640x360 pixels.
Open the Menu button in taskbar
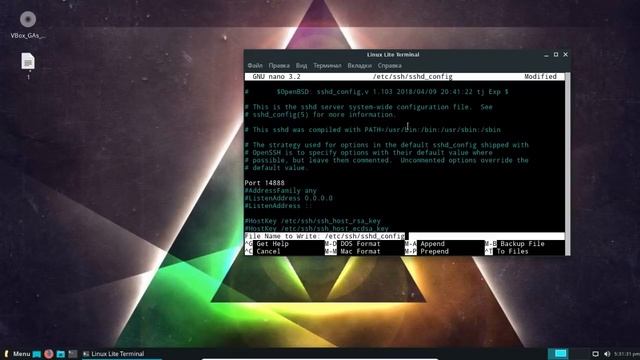[x=17, y=354]
